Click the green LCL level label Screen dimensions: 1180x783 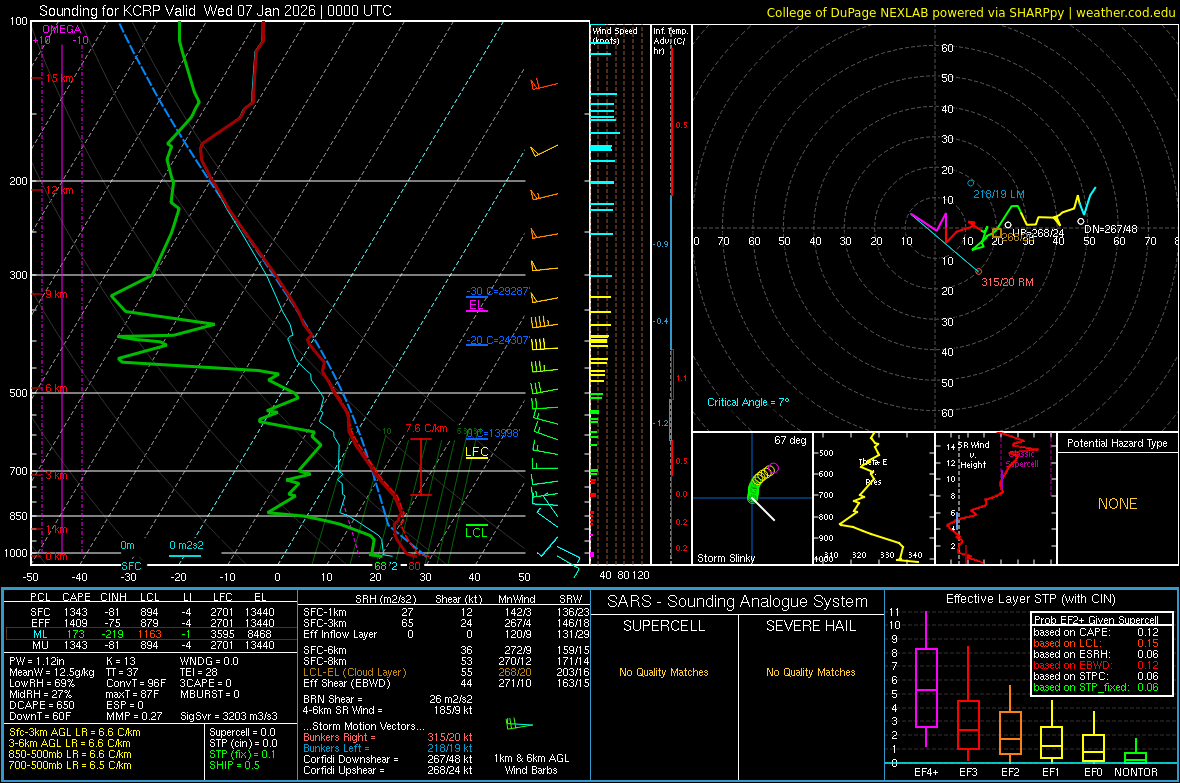tap(476, 532)
